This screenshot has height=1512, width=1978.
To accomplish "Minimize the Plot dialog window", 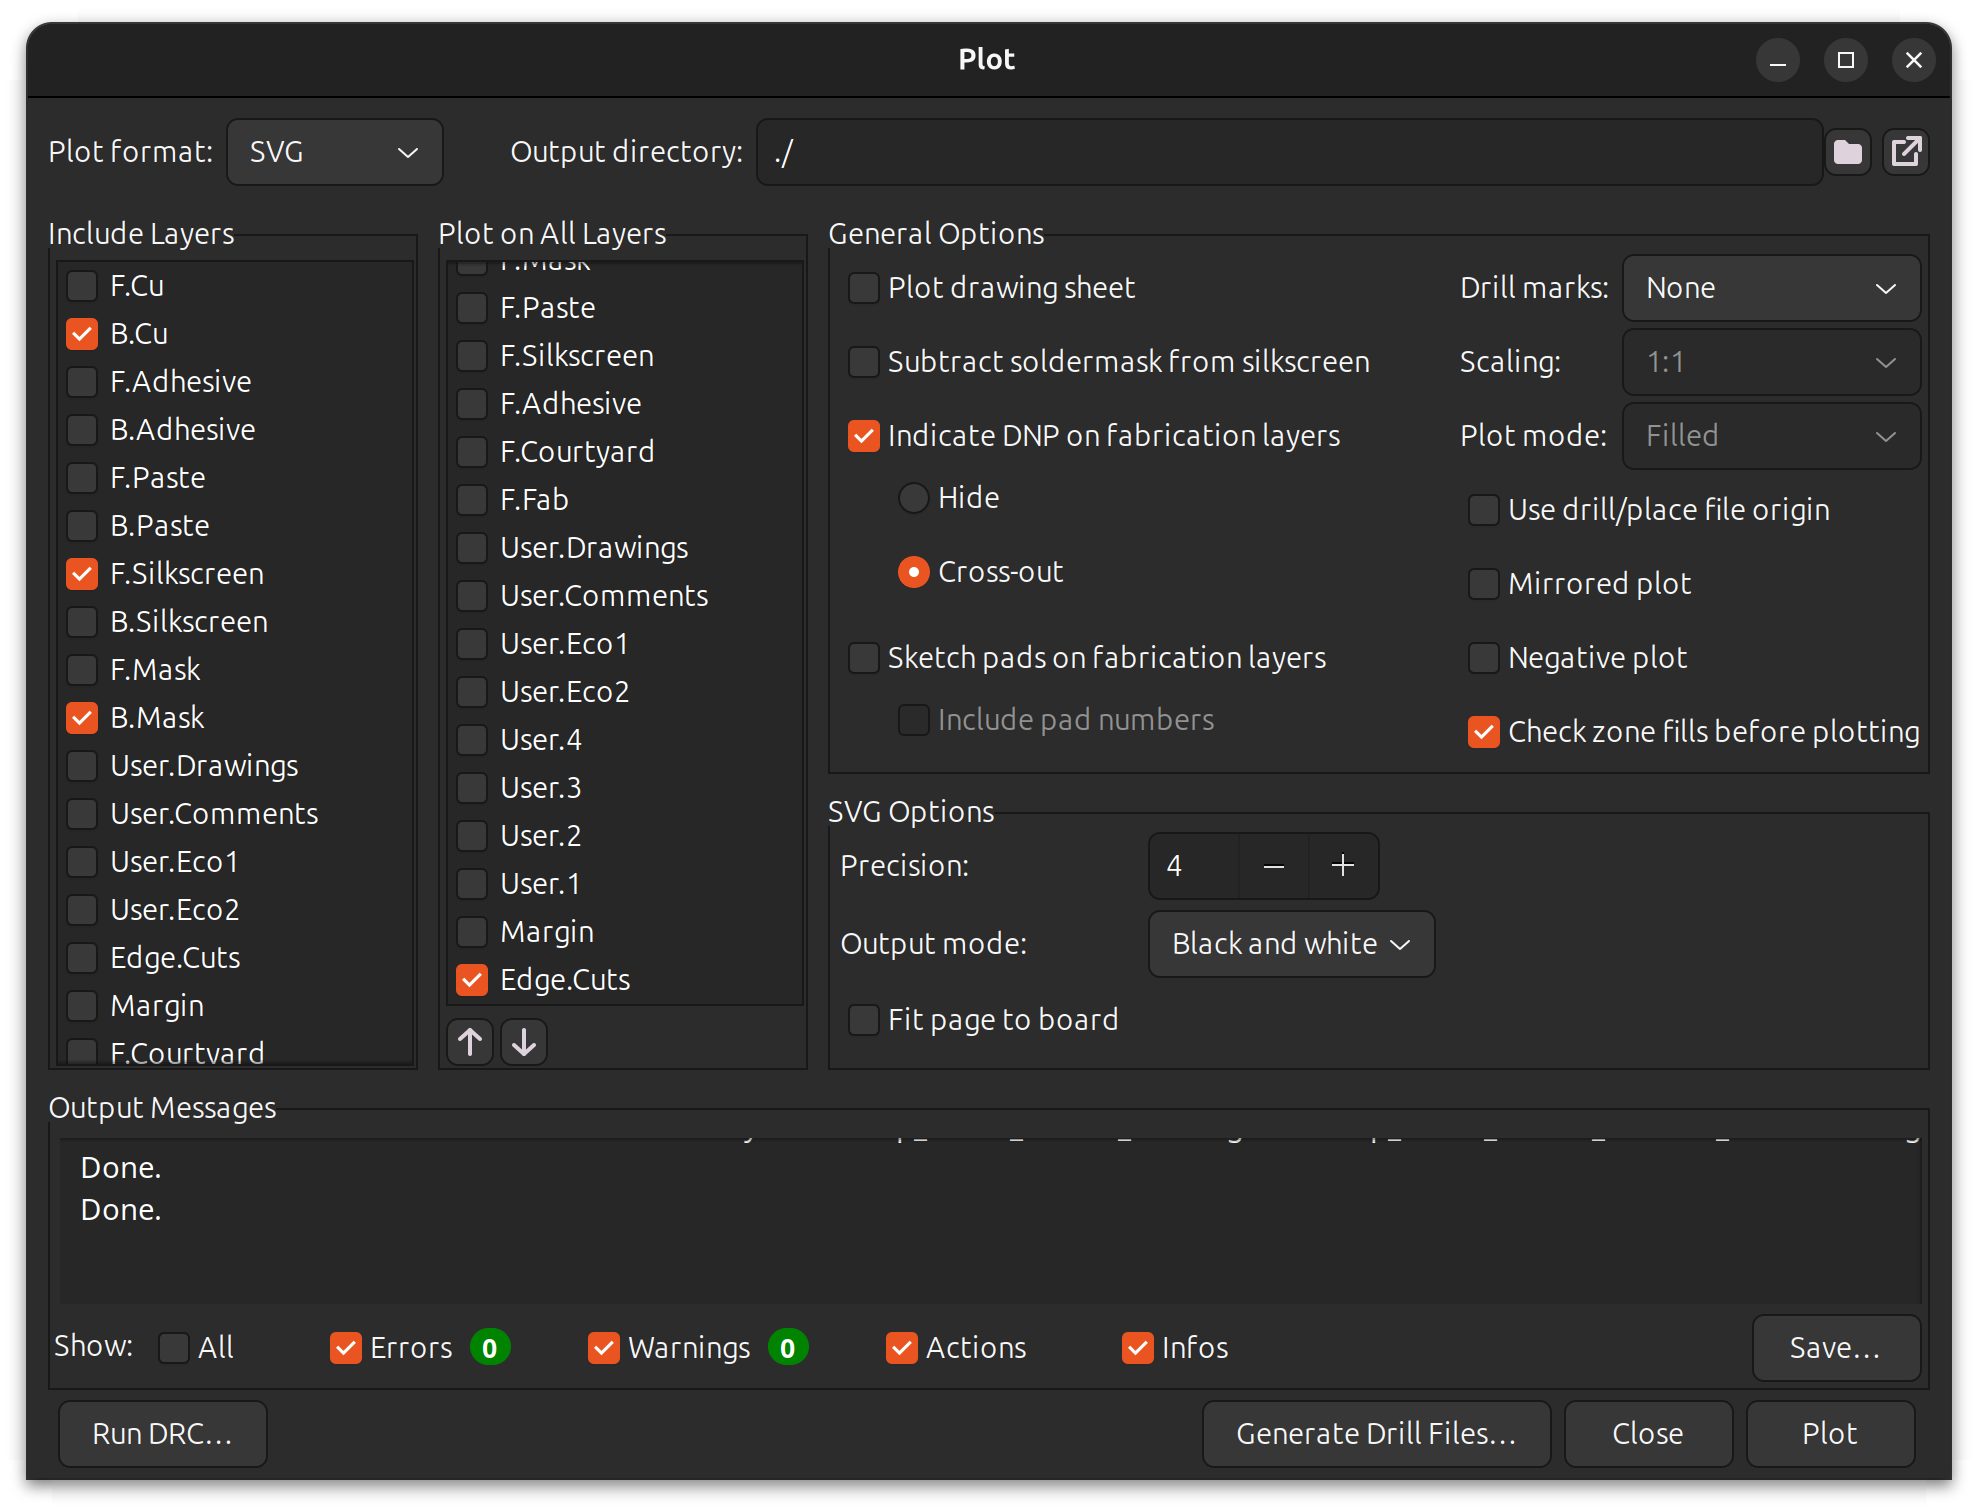I will [1778, 60].
